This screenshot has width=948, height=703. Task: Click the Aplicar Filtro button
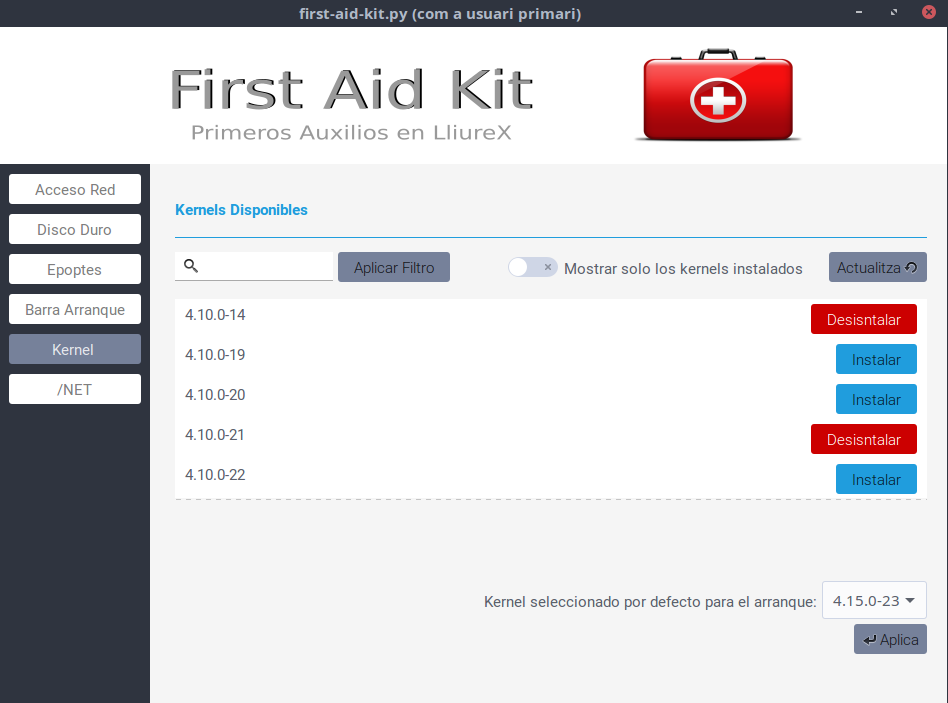point(394,267)
